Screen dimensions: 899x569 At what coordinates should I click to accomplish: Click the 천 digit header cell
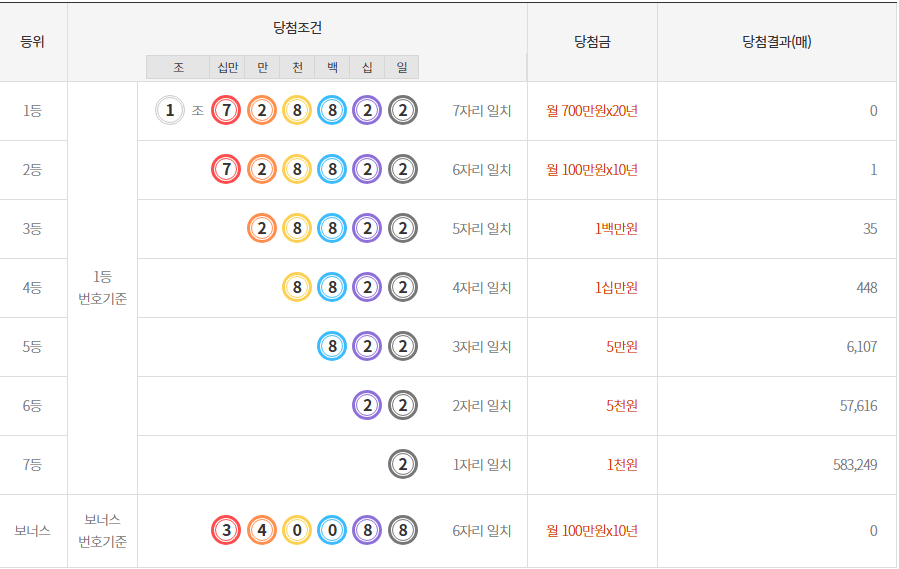297,67
